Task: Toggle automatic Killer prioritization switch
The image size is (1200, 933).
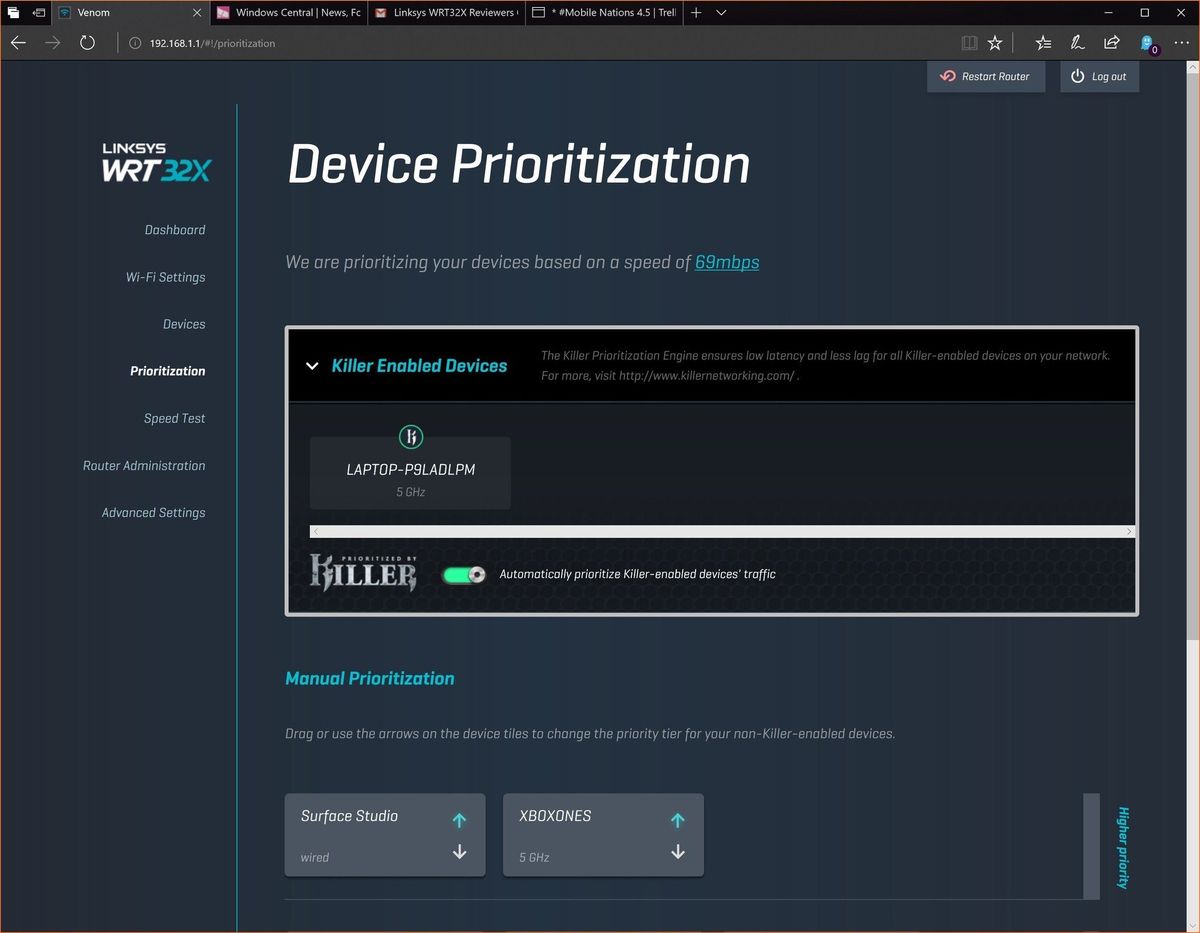Action: pos(463,574)
